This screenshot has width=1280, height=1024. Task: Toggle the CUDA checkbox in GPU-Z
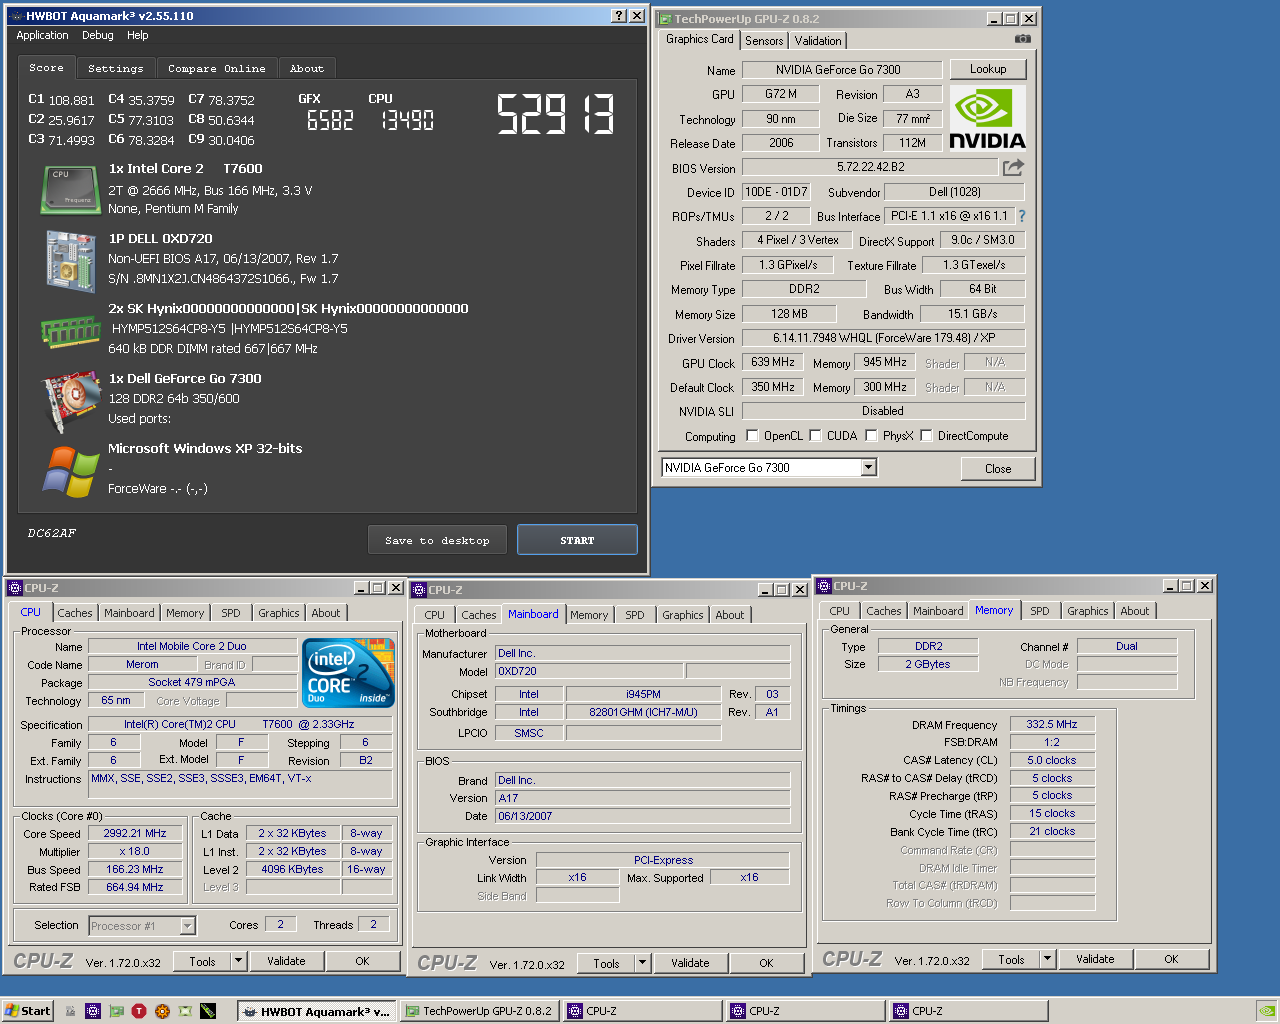[815, 435]
